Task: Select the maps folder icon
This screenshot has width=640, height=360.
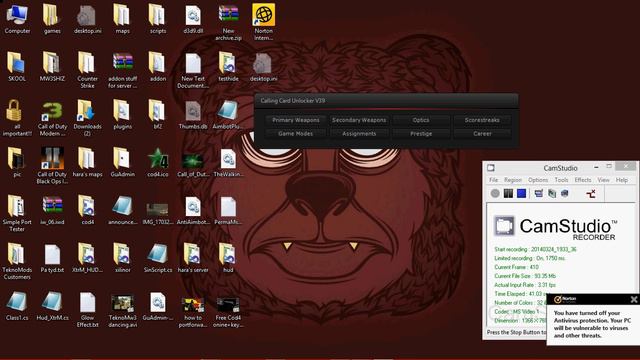Action: (122, 19)
